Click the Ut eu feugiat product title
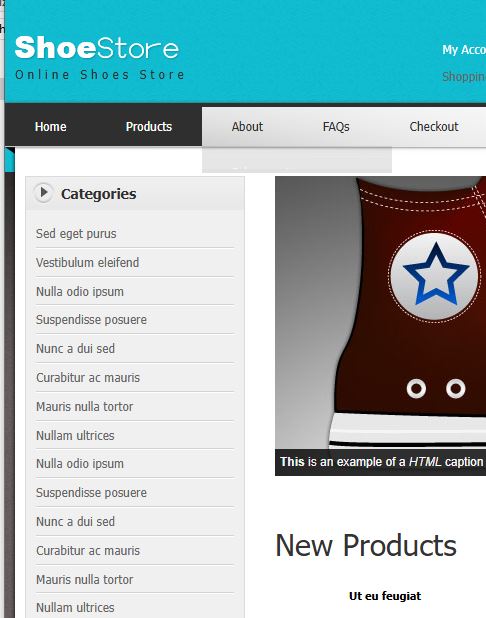 (385, 596)
